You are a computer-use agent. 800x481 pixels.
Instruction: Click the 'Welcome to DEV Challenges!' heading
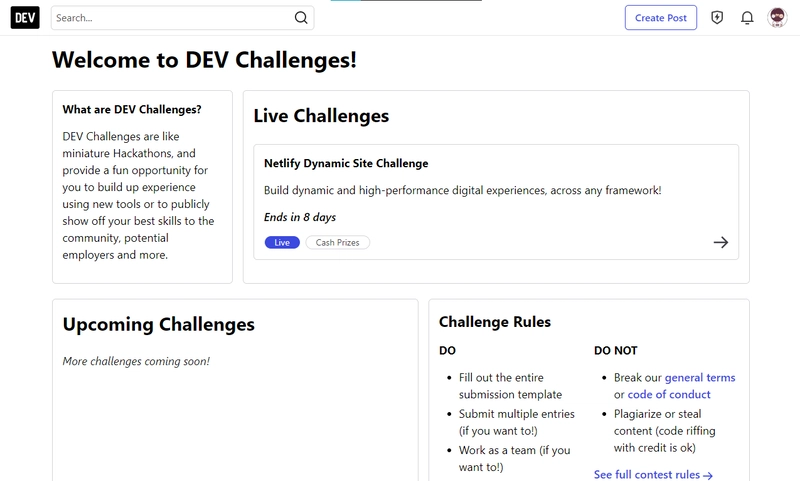click(x=204, y=60)
